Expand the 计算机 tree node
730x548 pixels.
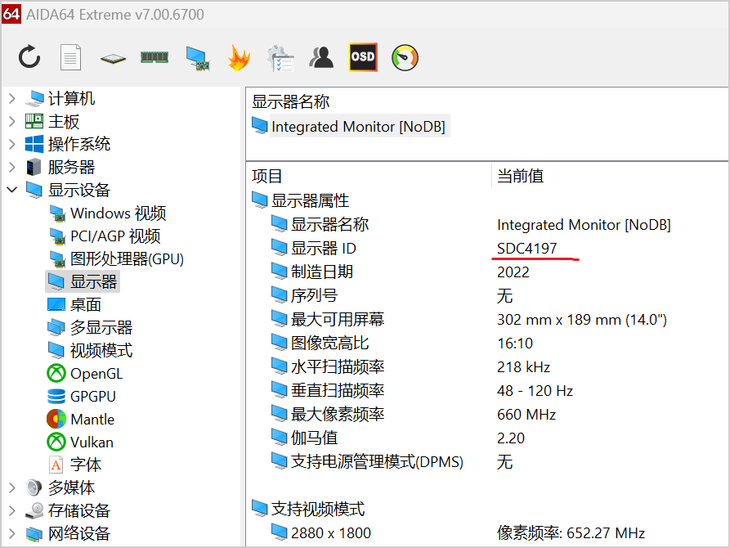pyautogui.click(x=12, y=98)
